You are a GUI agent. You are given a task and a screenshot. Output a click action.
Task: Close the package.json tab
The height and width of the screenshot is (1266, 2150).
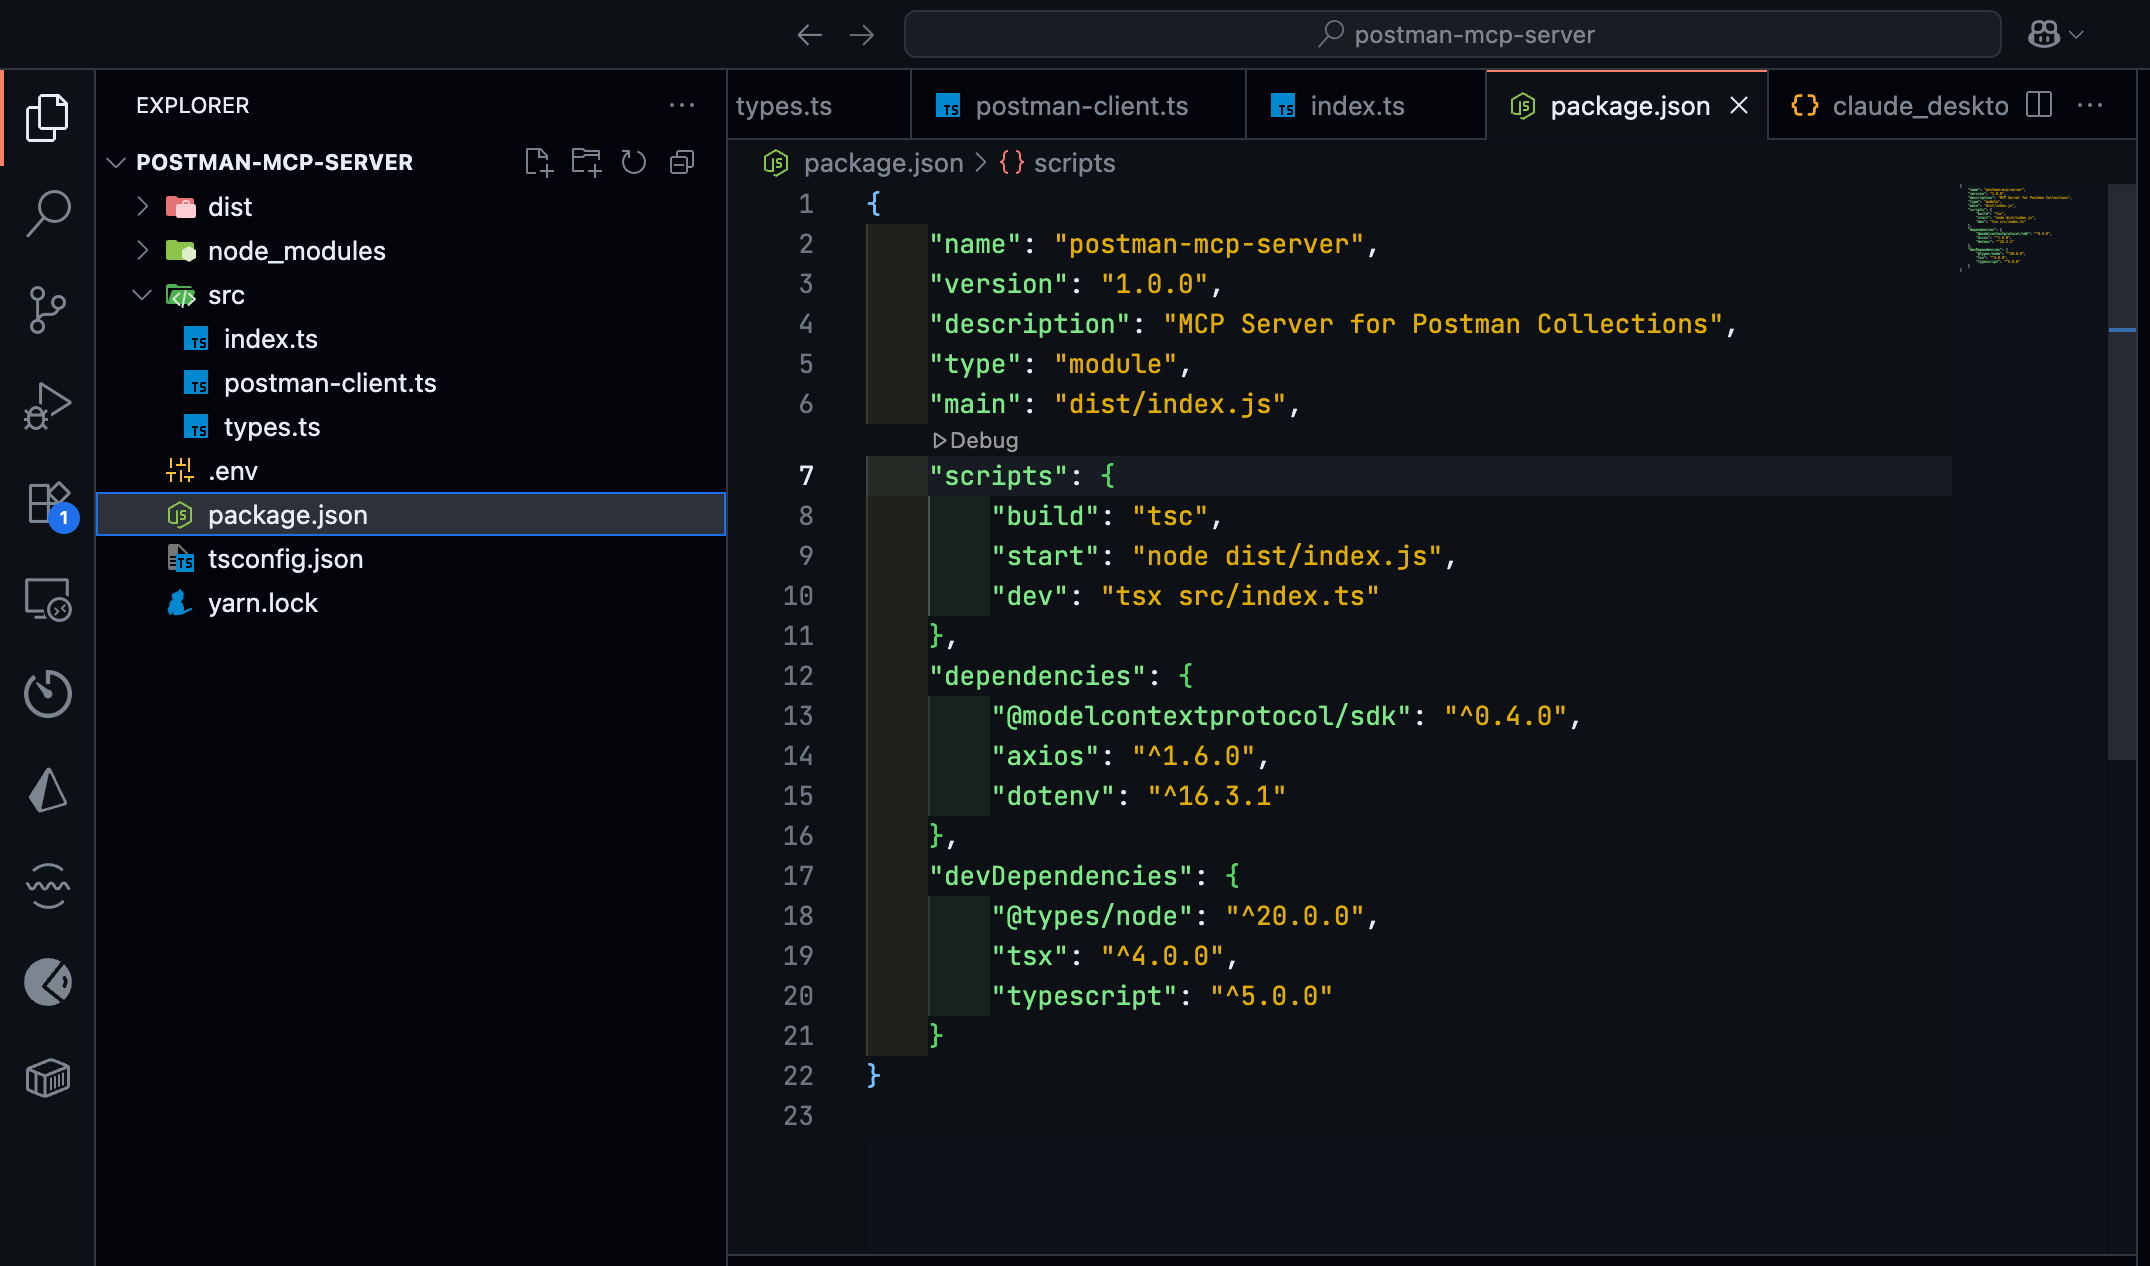[1739, 105]
